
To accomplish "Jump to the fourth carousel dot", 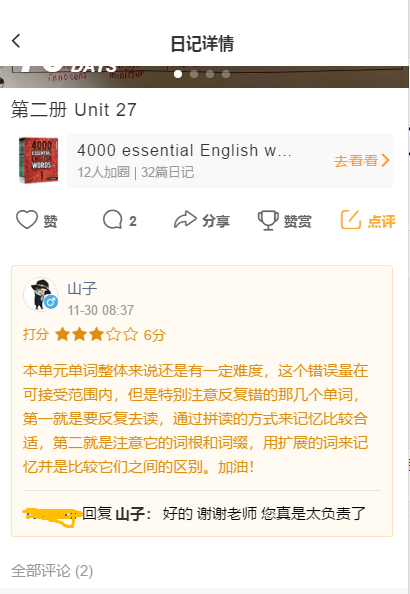I will pyautogui.click(x=226, y=74).
